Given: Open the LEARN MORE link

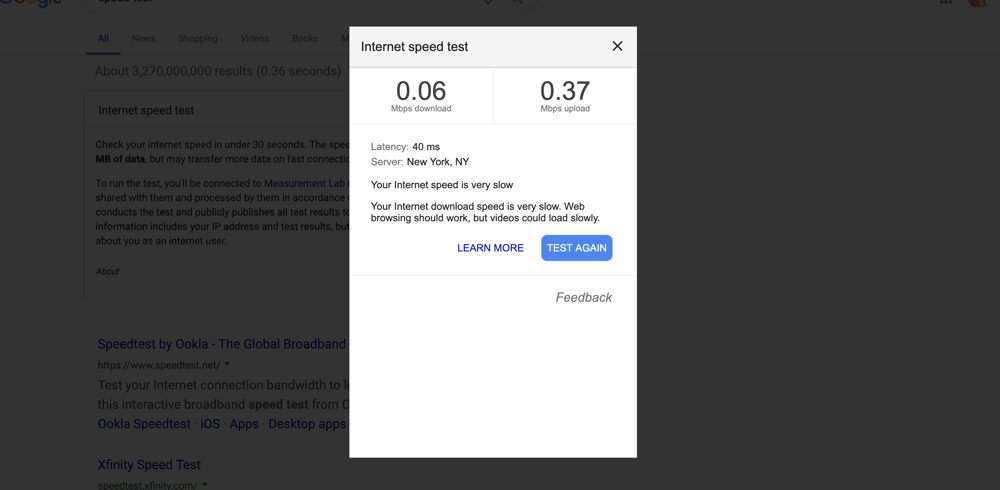Looking at the screenshot, I should pyautogui.click(x=490, y=248).
